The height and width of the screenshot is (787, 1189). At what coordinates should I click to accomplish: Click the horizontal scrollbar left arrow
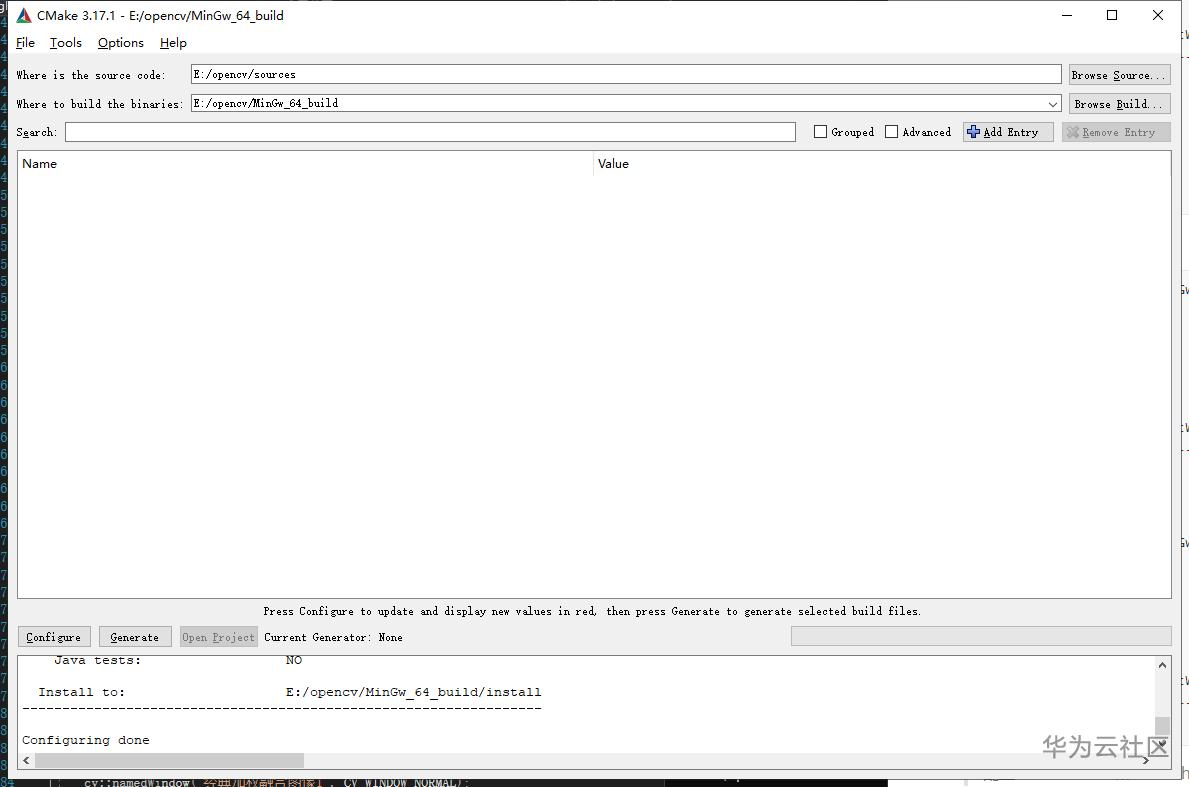27,760
